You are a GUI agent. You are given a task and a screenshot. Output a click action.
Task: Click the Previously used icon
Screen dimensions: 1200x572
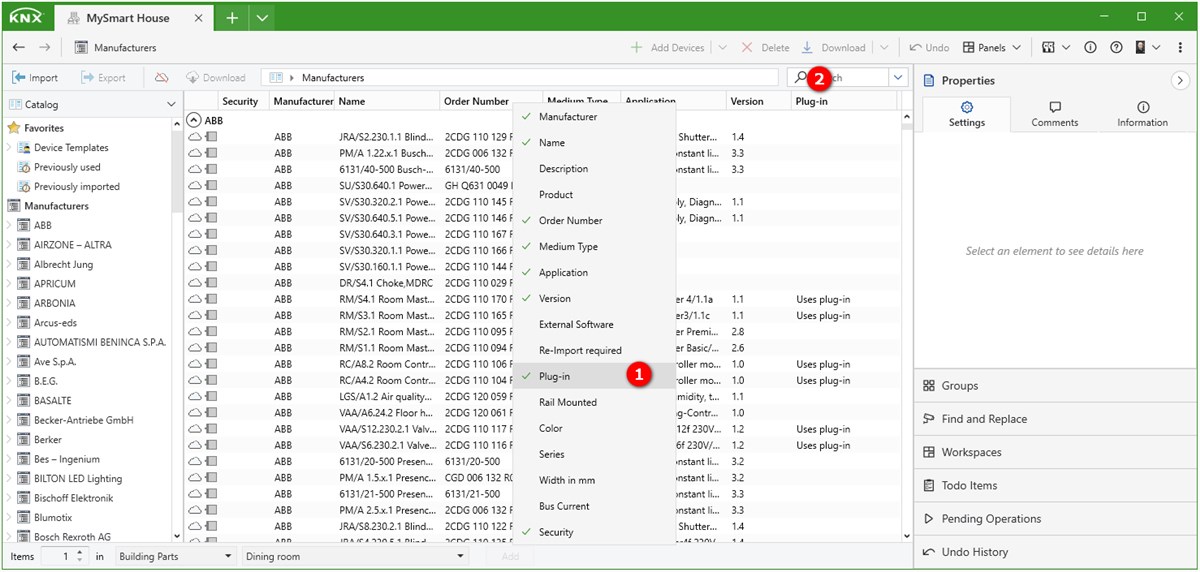(x=24, y=167)
